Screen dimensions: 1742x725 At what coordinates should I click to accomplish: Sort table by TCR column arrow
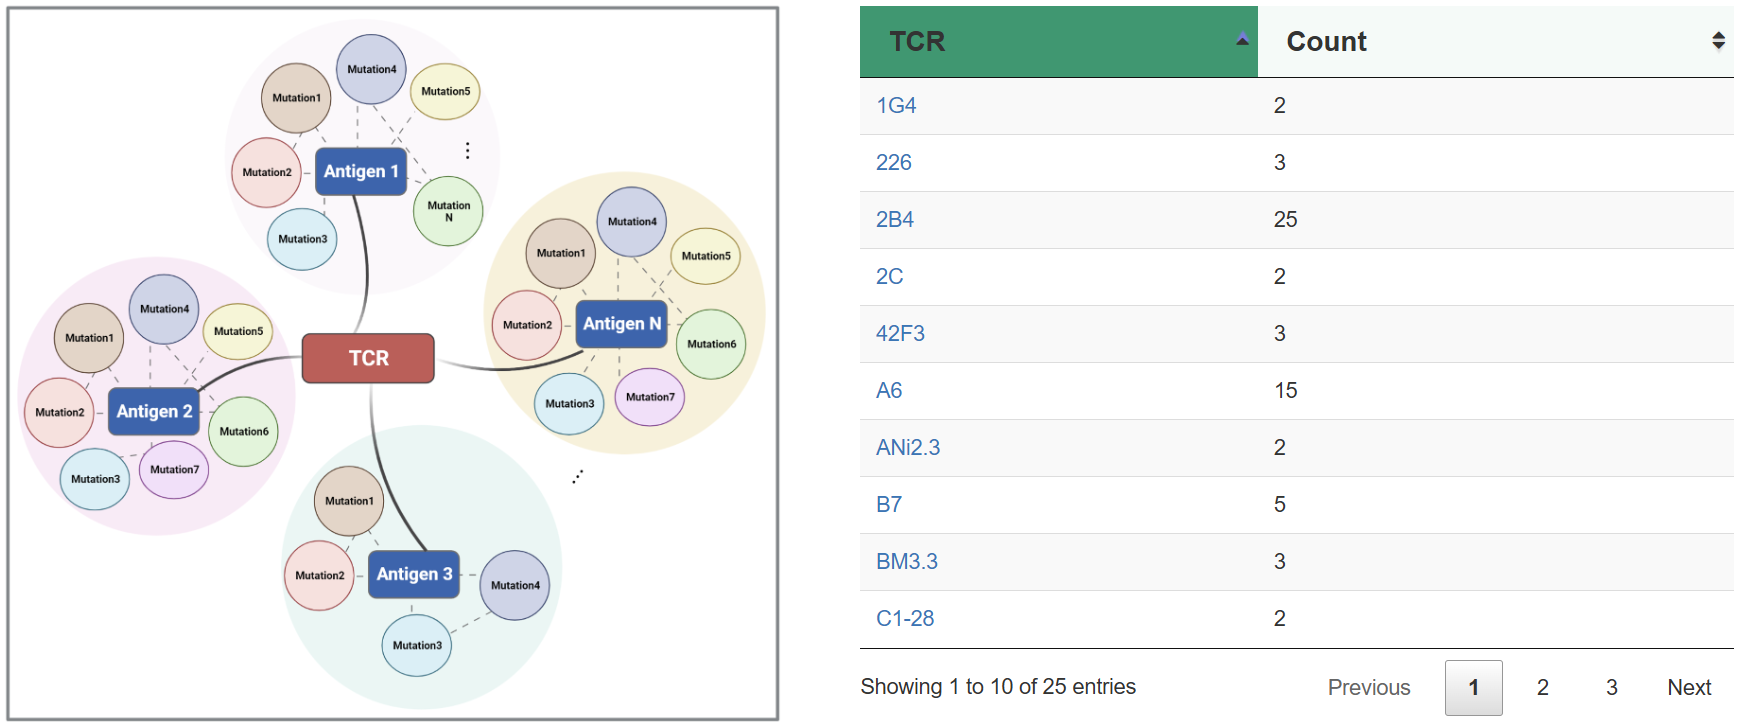[1242, 40]
